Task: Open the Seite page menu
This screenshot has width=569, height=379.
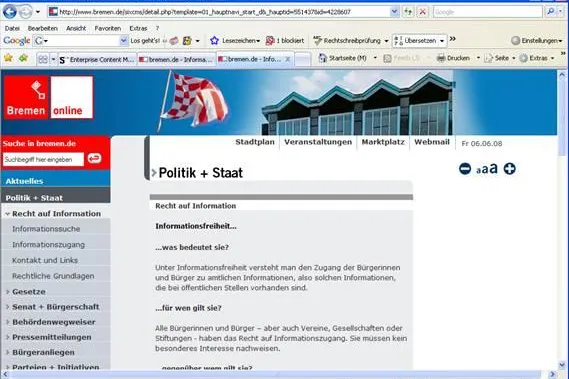Action: pyautogui.click(x=499, y=58)
